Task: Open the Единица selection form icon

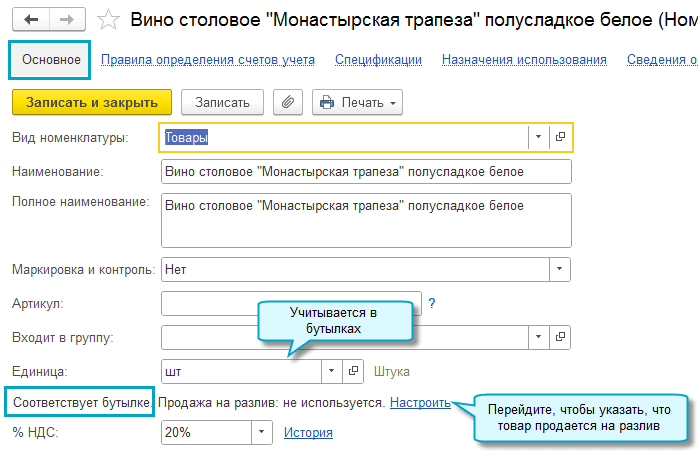Action: click(x=353, y=371)
